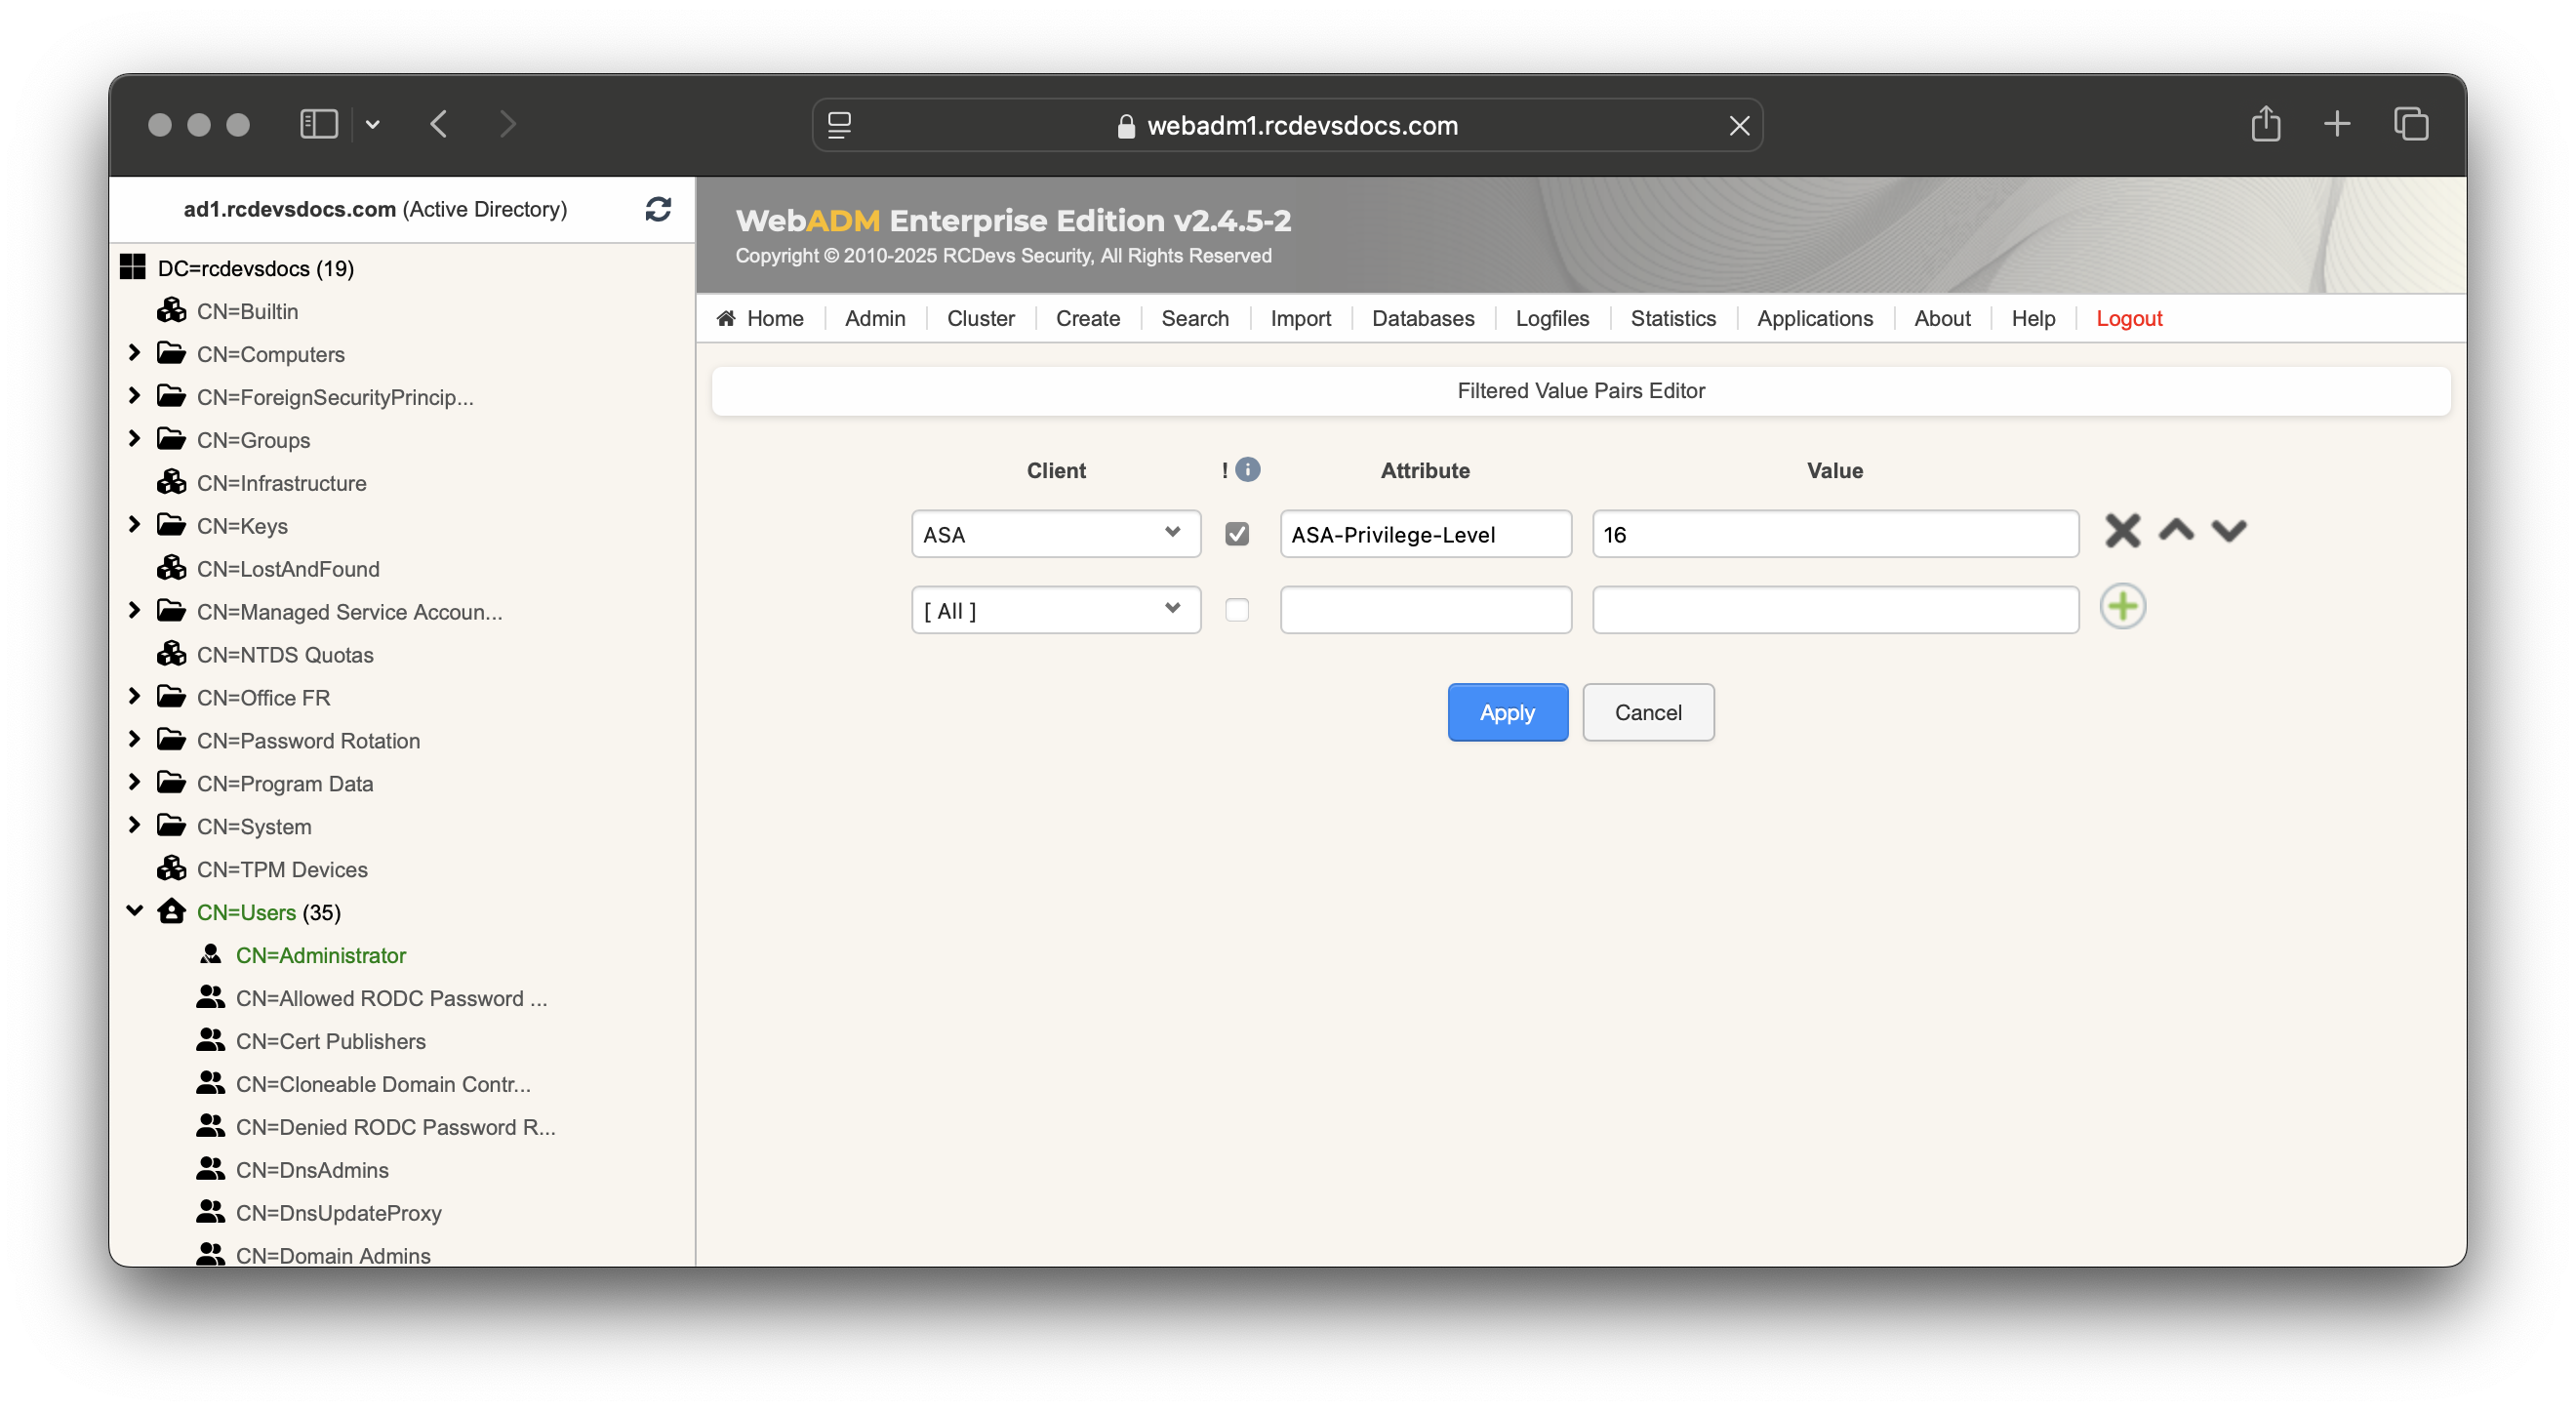Open the Logfiles menu
2576x1411 pixels.
tap(1551, 318)
